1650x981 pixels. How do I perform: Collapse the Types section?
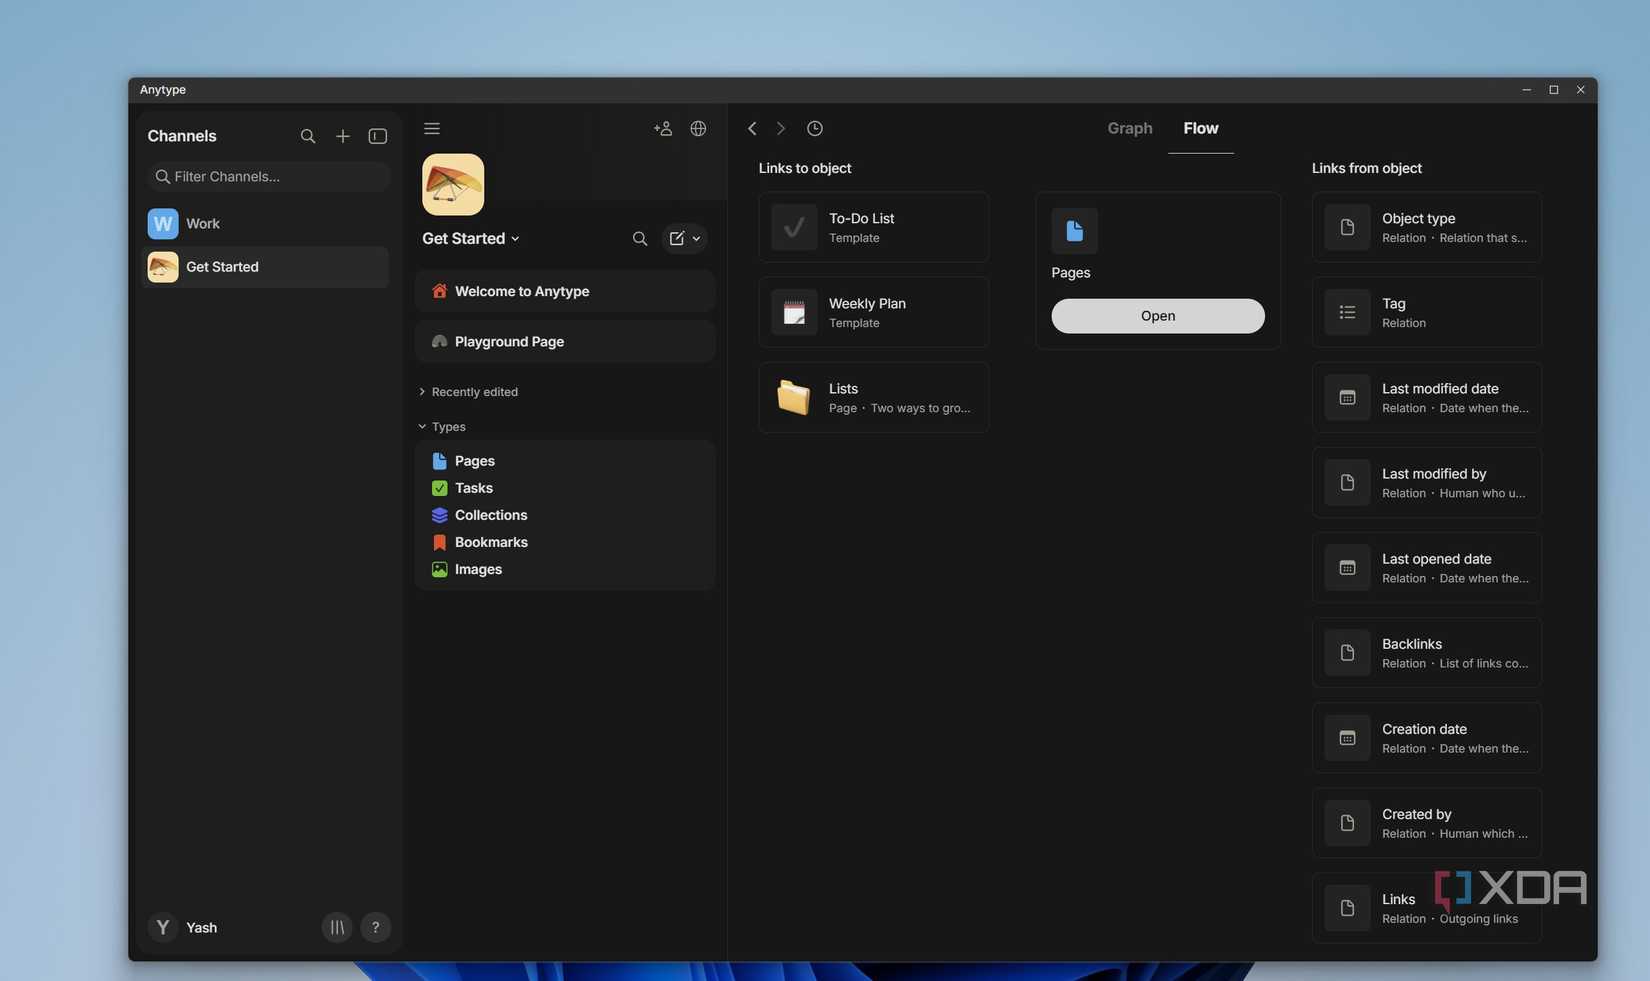[x=442, y=427]
